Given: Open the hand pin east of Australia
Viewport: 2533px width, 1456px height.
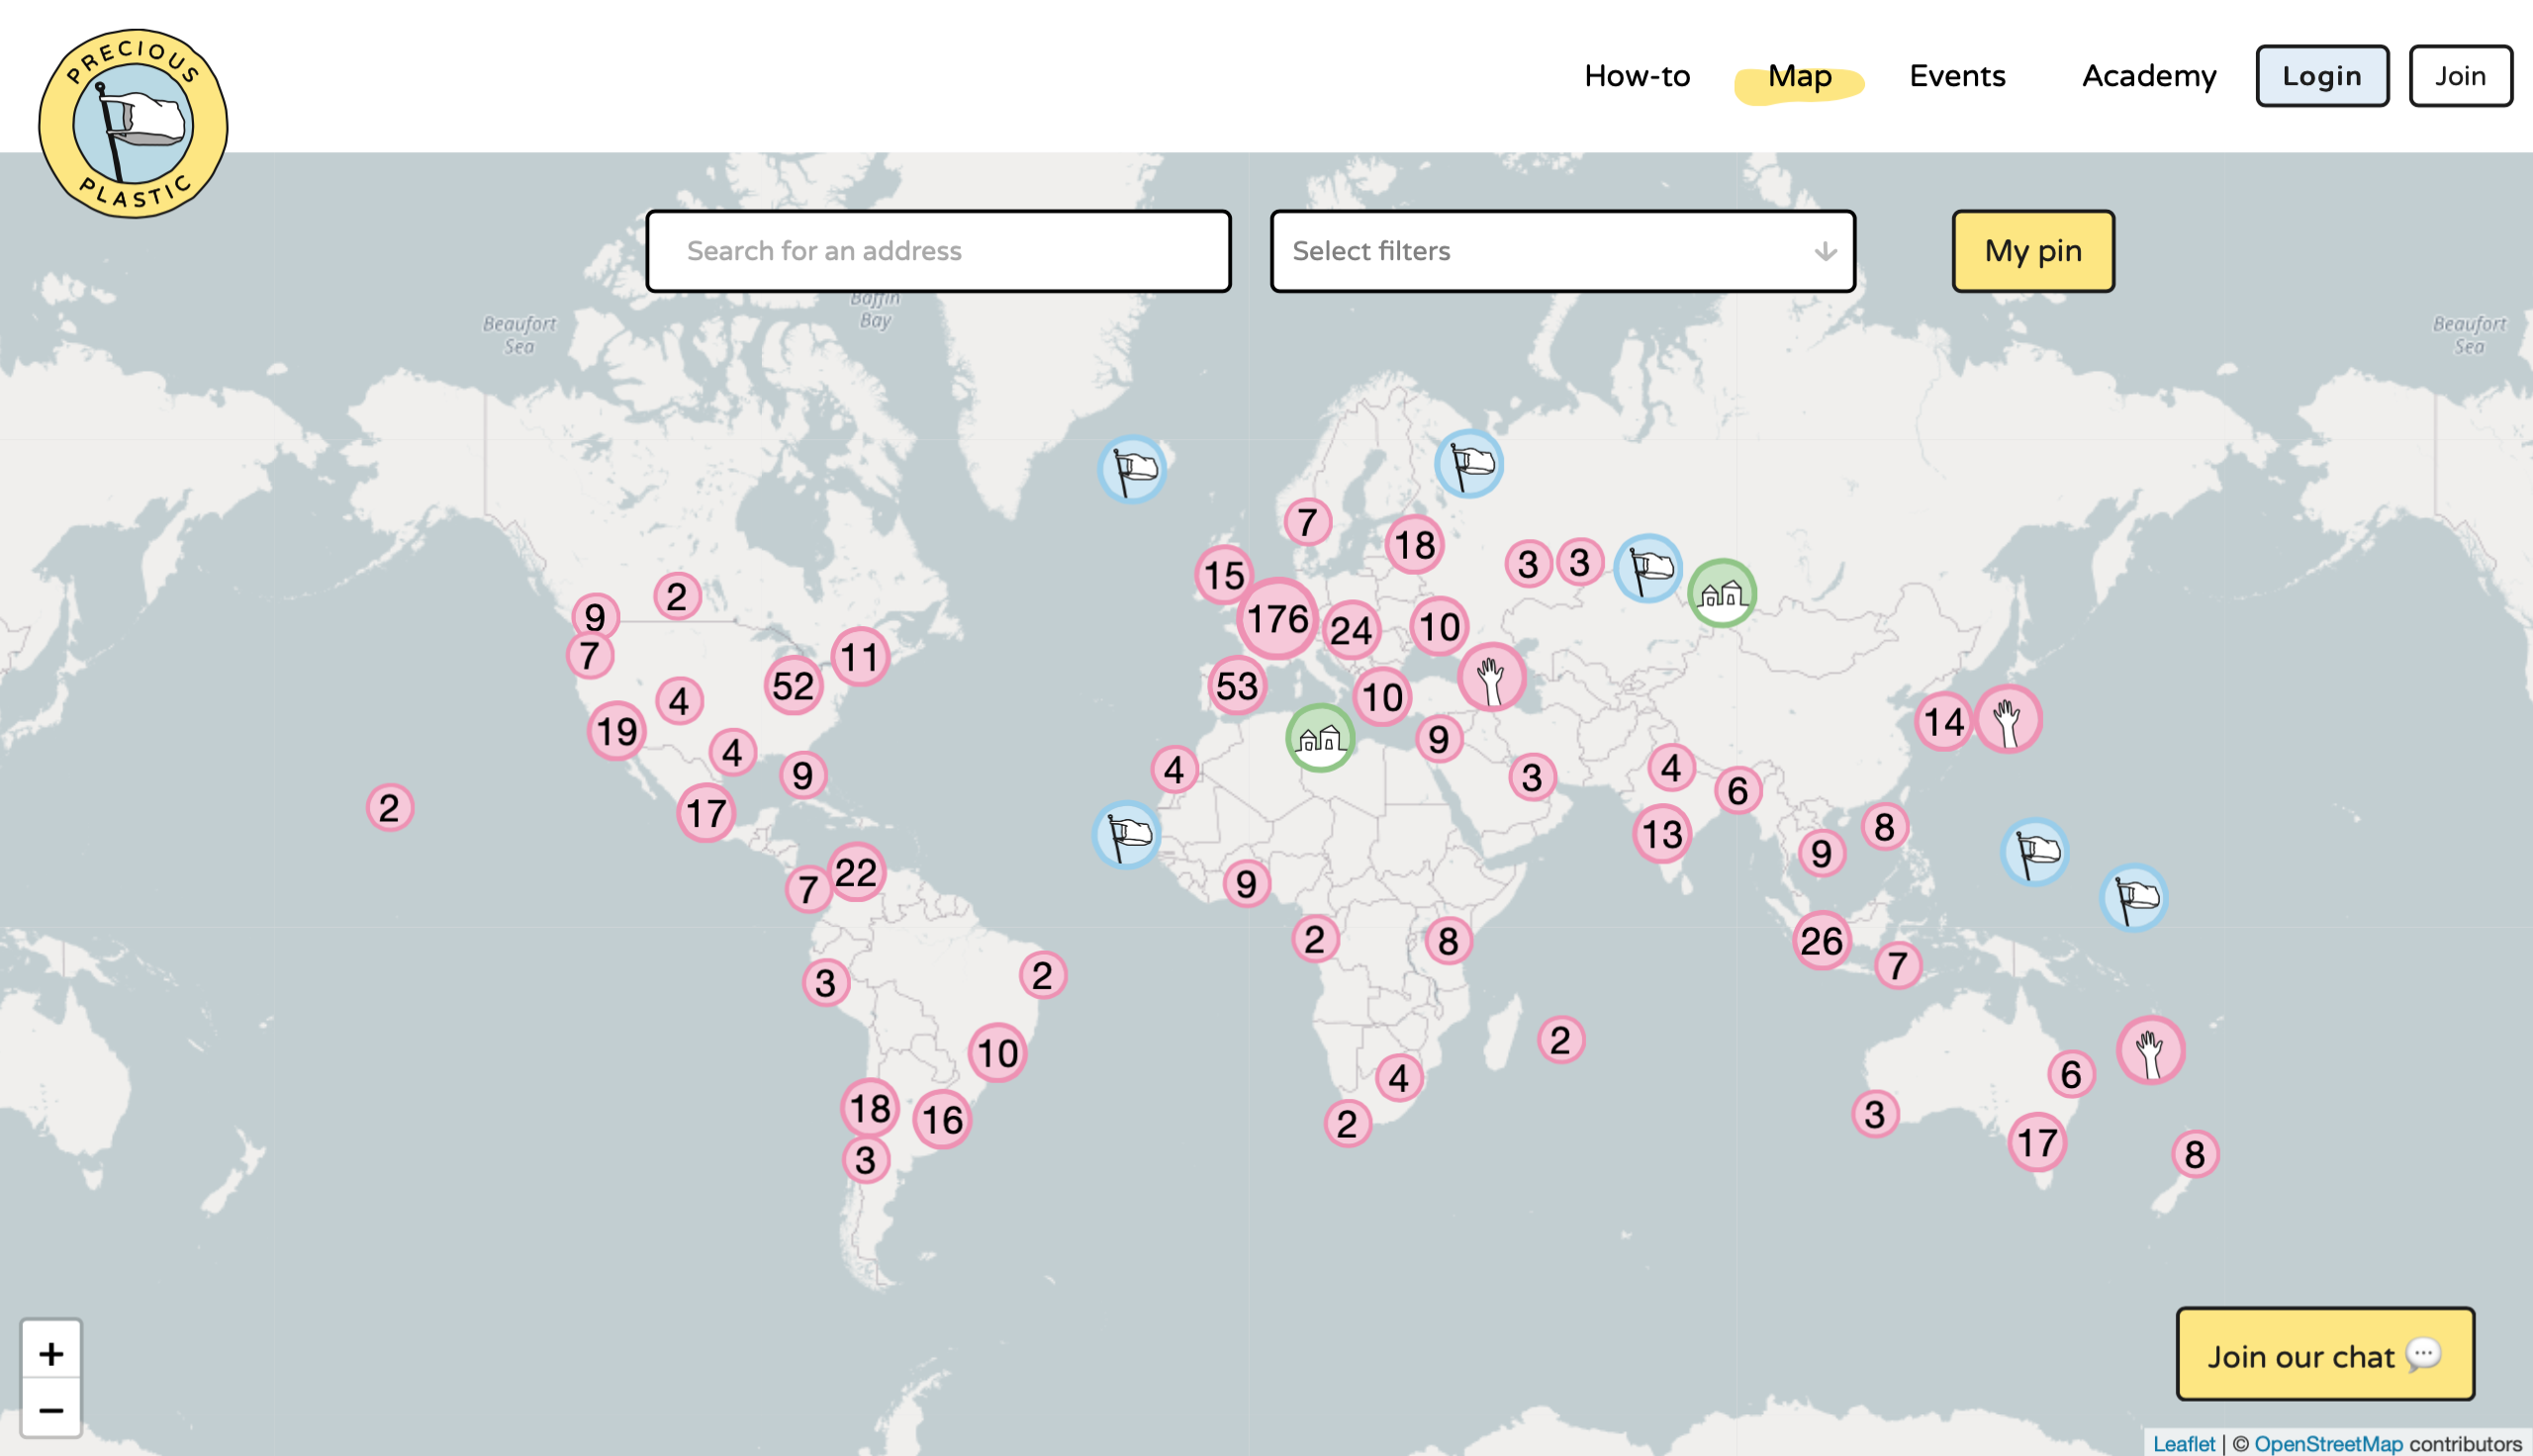Looking at the screenshot, I should tap(2151, 1050).
